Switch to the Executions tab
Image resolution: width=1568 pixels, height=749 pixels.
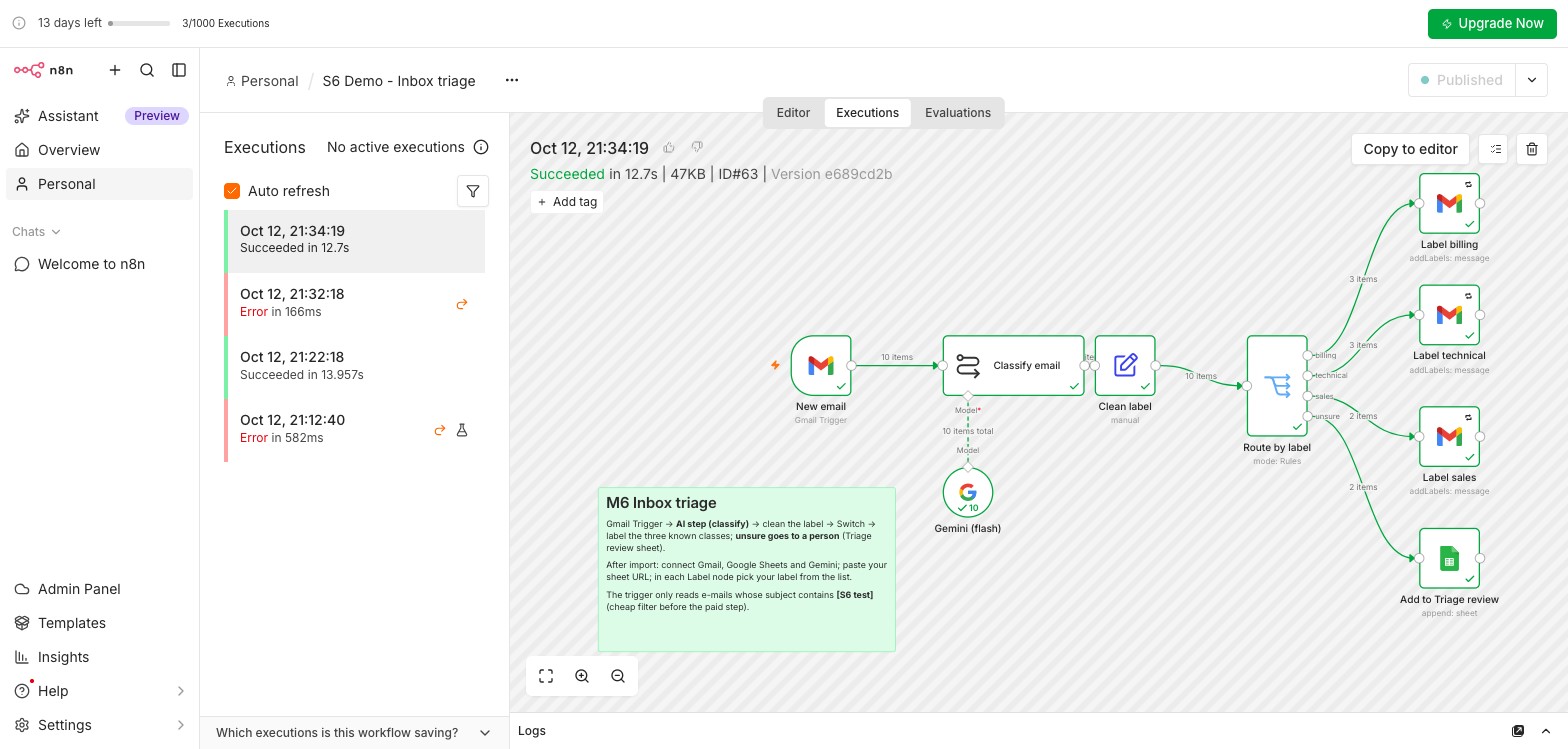click(x=867, y=113)
